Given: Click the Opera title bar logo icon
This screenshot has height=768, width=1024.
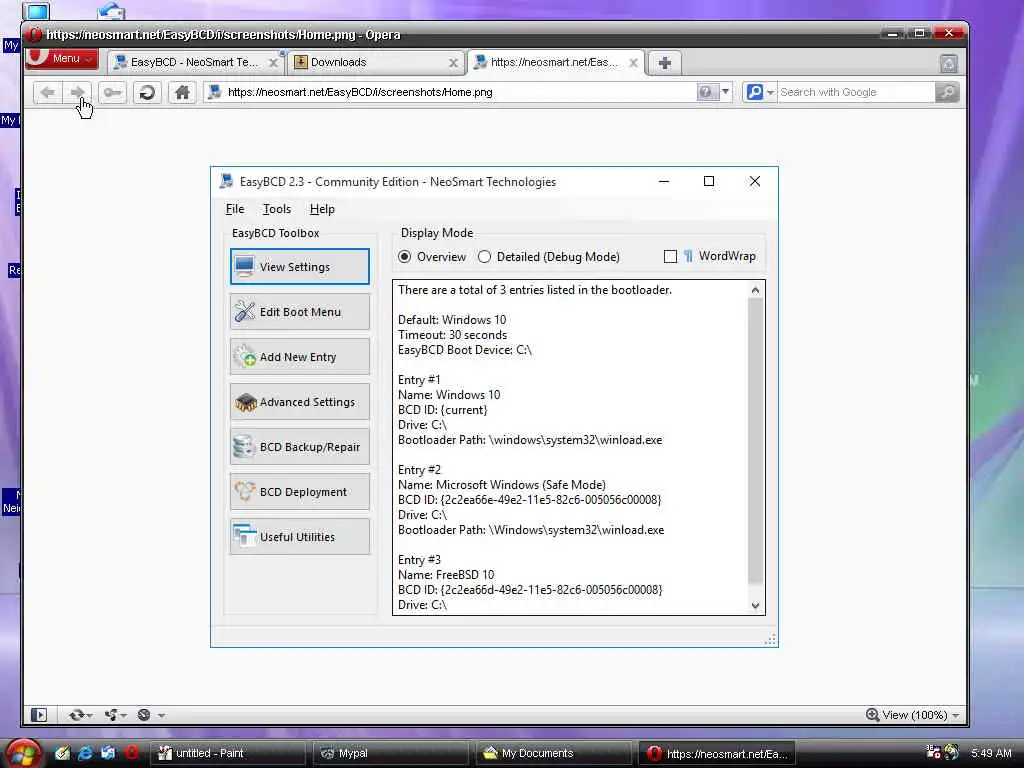Looking at the screenshot, I should pyautogui.click(x=35, y=35).
